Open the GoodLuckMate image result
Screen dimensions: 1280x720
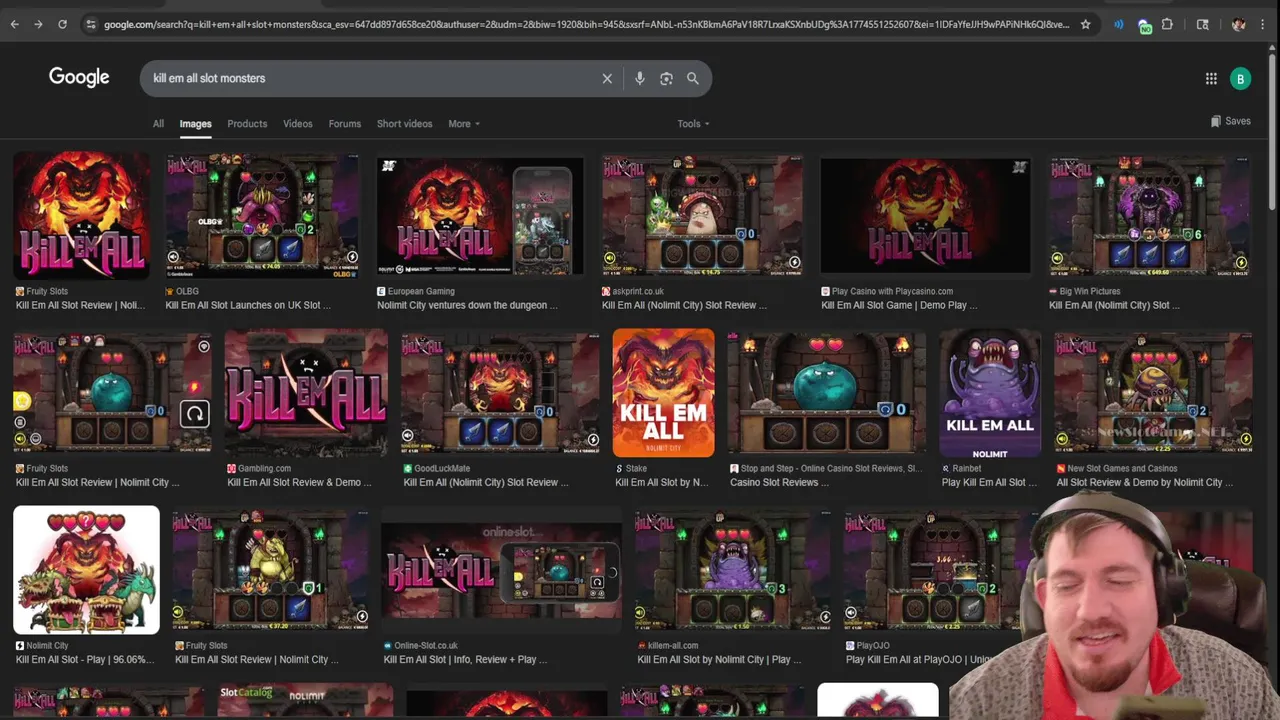coord(500,393)
